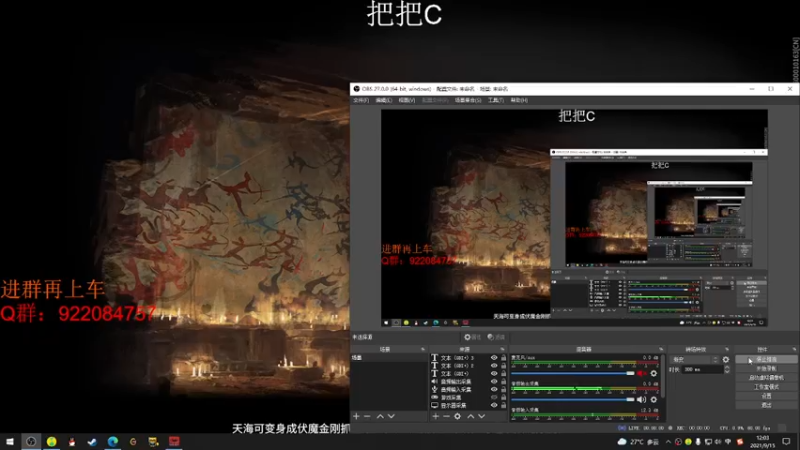Viewport: 800px width, 450px height.
Task: Click the Stop Streaming button in Controls
Action: [x=766, y=360]
